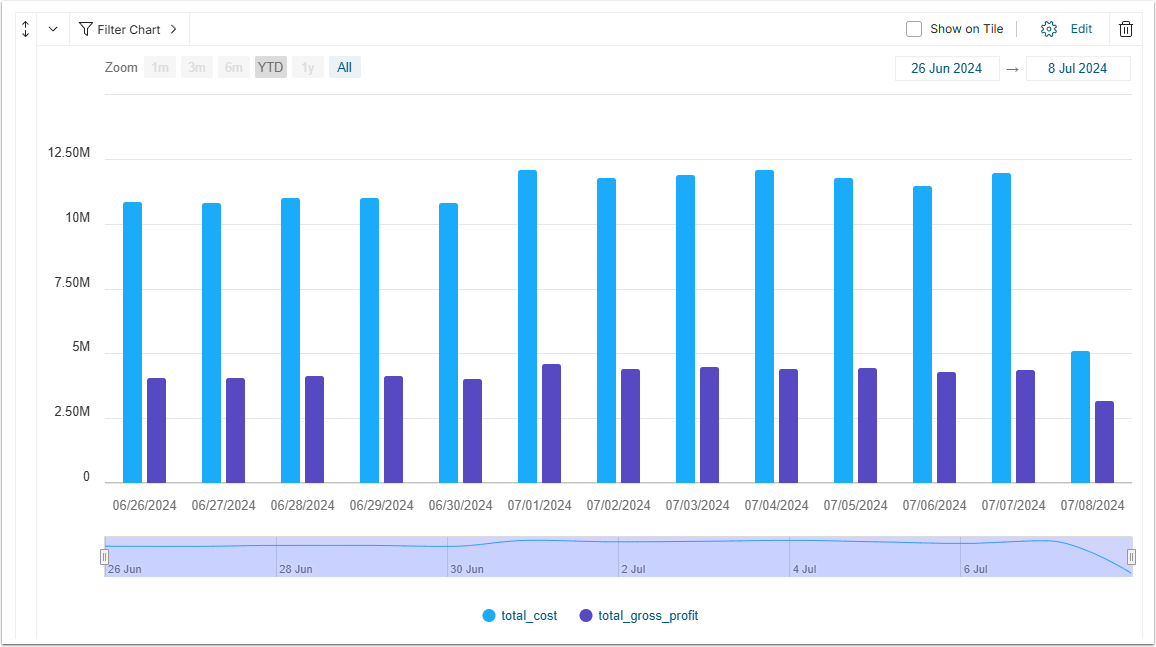Enable the Show on Tile checkbox
1156x647 pixels.
click(914, 29)
